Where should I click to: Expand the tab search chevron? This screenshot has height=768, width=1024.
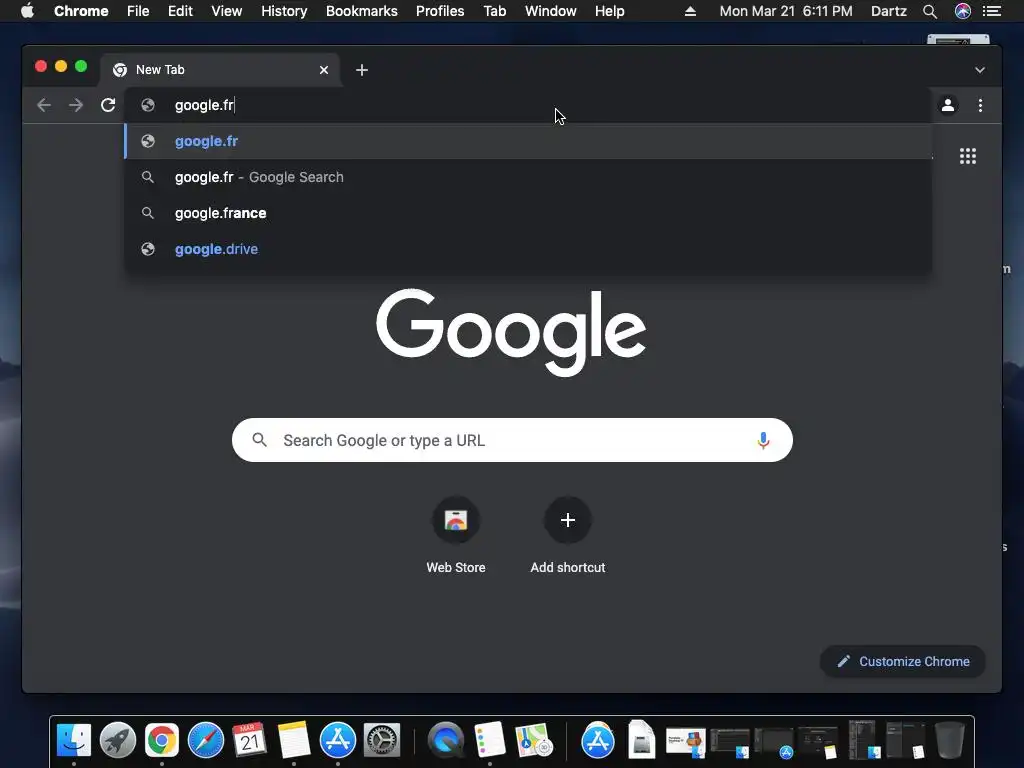(x=980, y=70)
